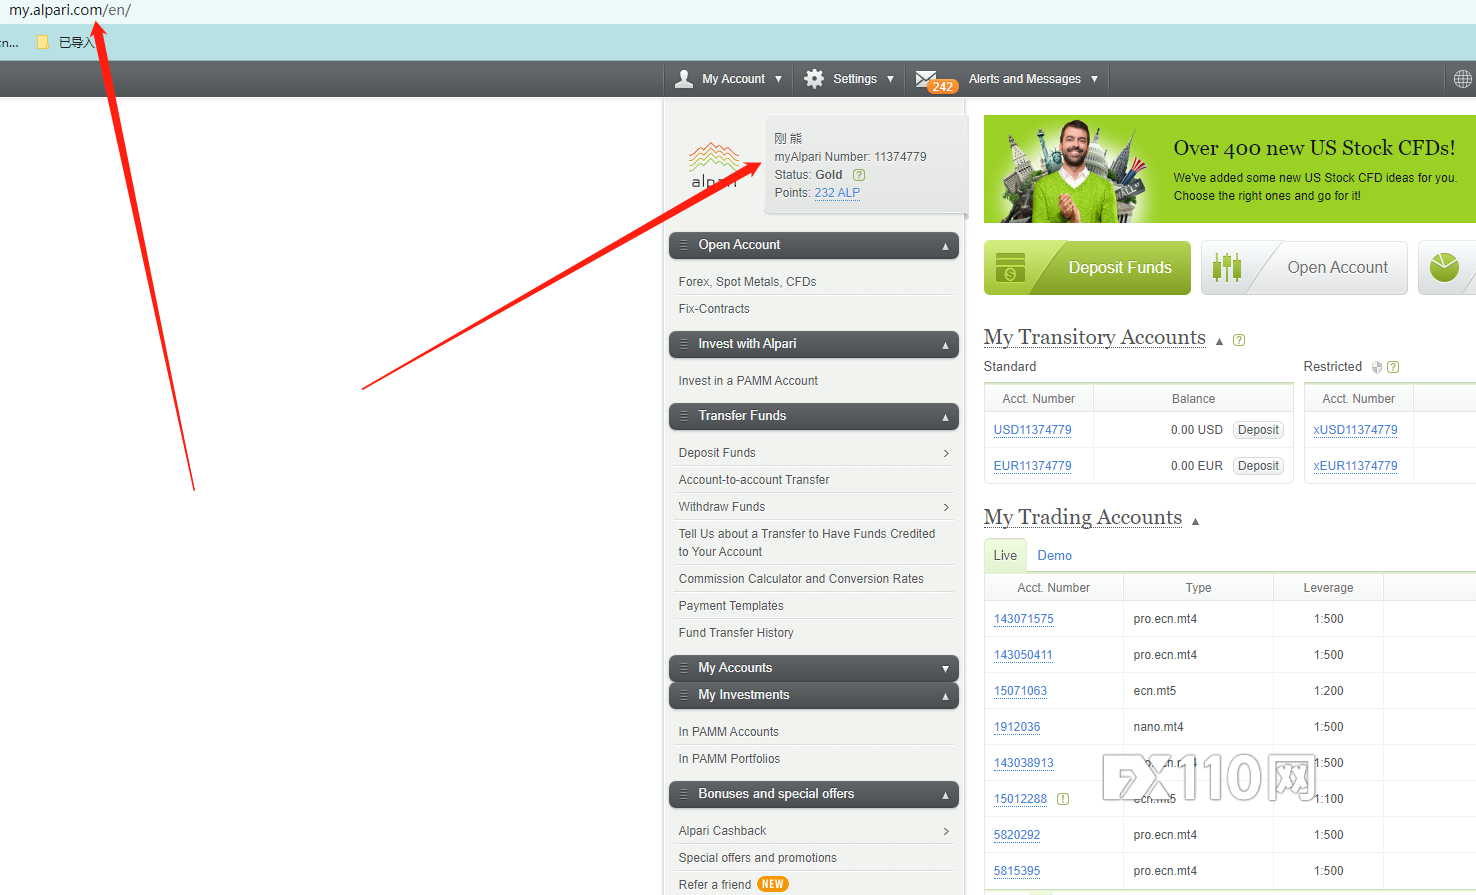
Task: Open trading account 143050411
Action: 1023,655
